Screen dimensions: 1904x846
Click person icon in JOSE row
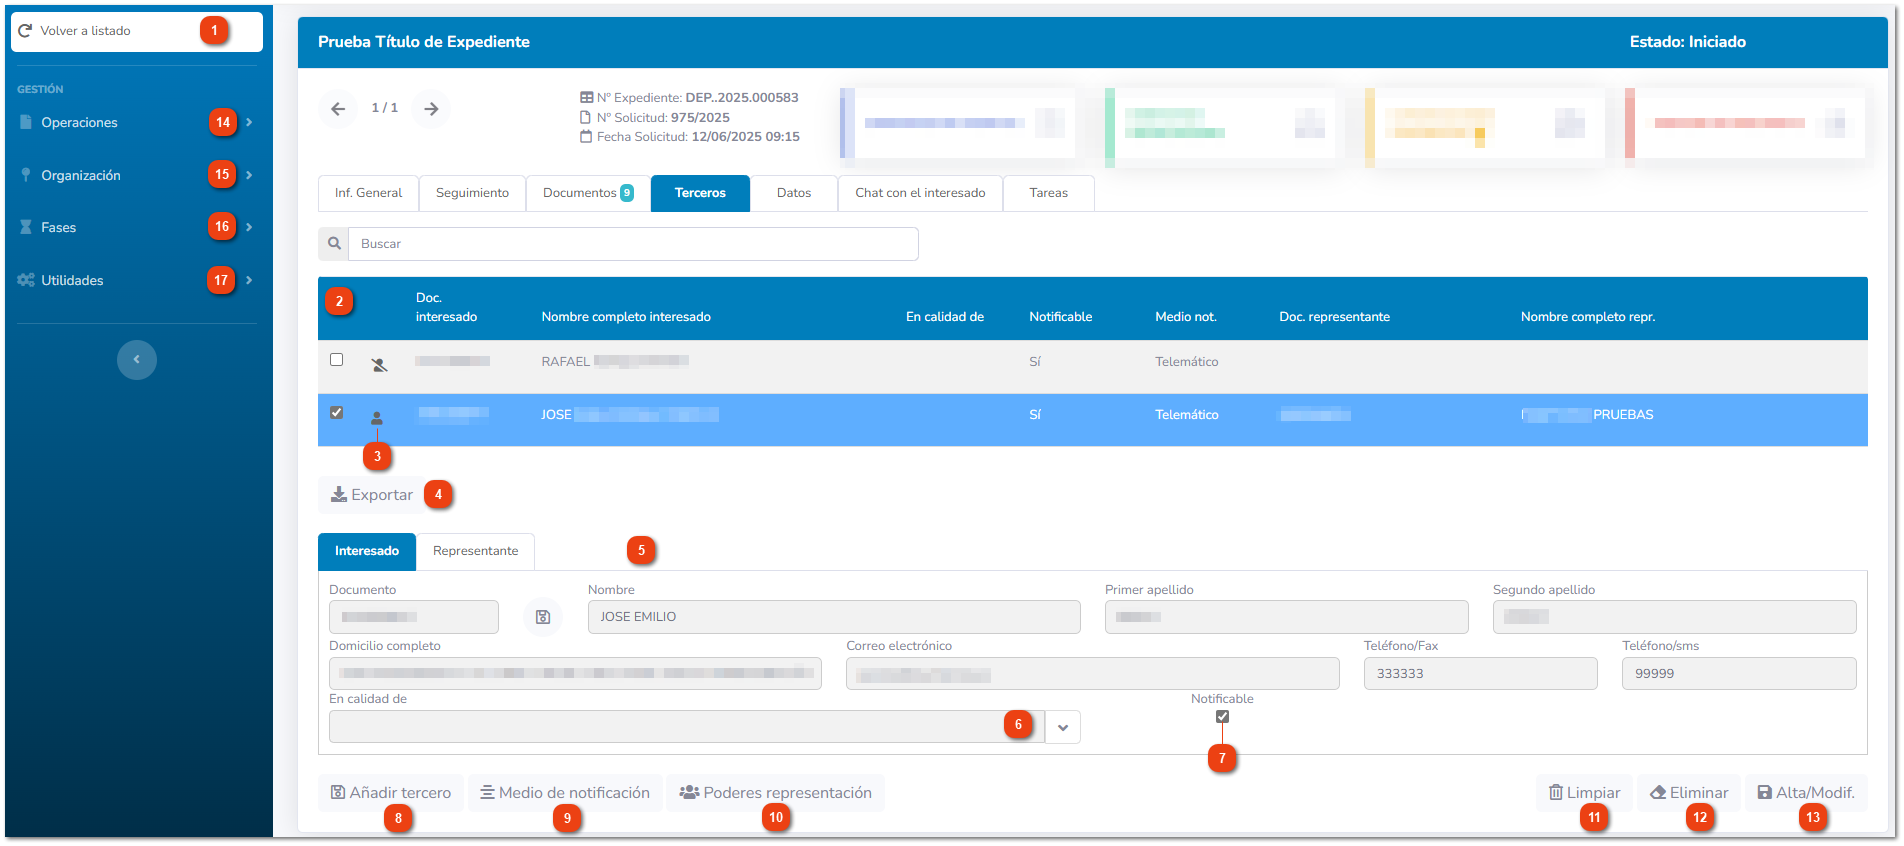point(377,418)
